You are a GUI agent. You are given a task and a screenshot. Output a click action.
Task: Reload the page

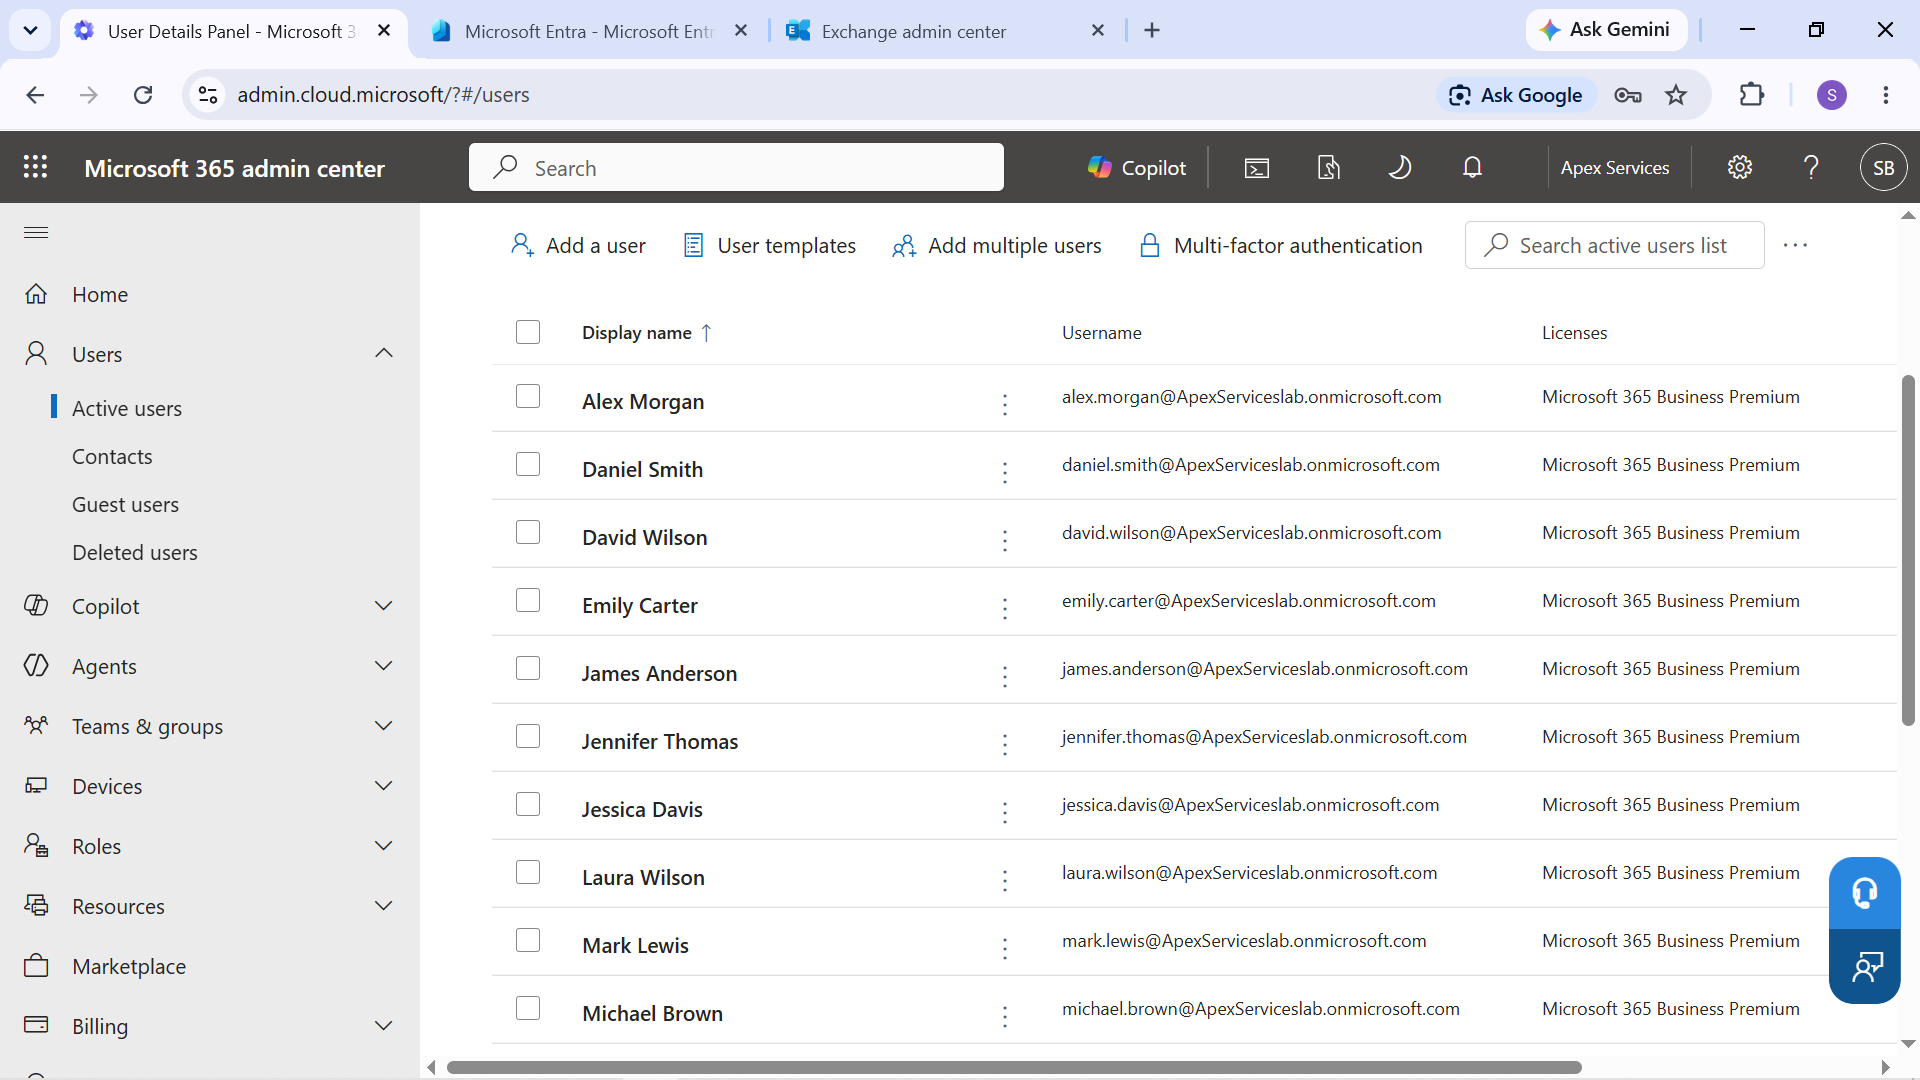(x=143, y=95)
